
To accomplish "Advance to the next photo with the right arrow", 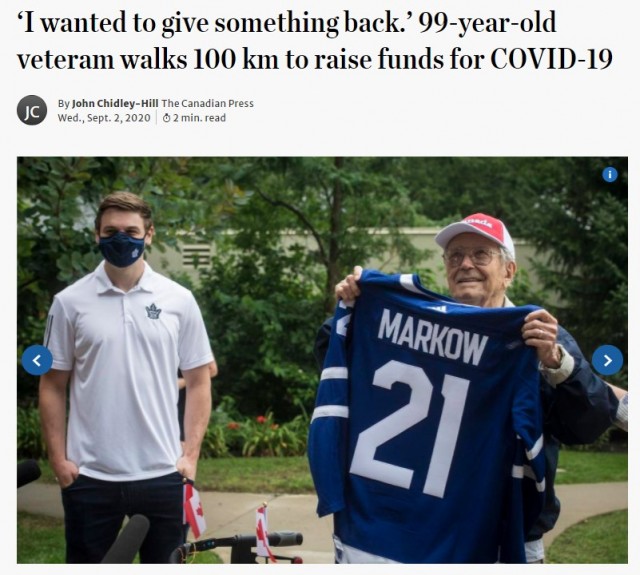I will click(x=607, y=360).
